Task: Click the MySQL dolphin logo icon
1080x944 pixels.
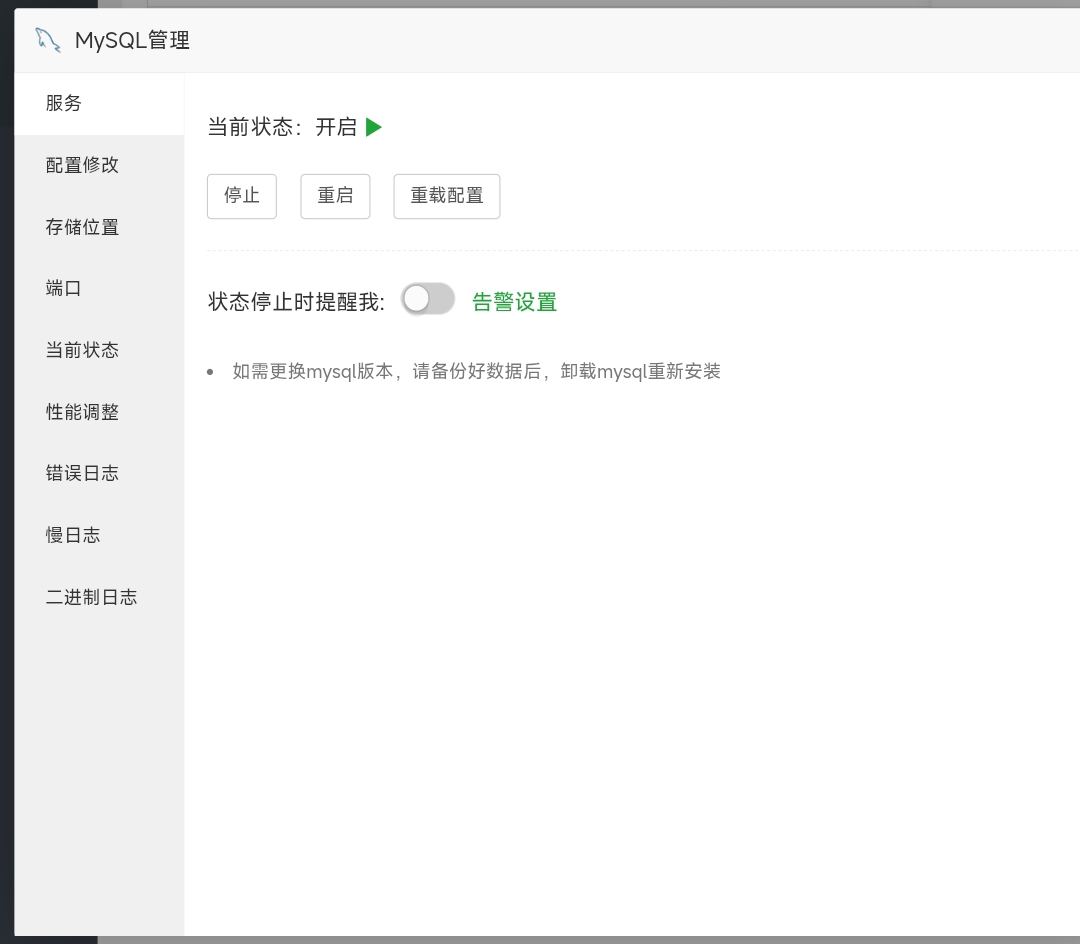Action: pos(47,40)
